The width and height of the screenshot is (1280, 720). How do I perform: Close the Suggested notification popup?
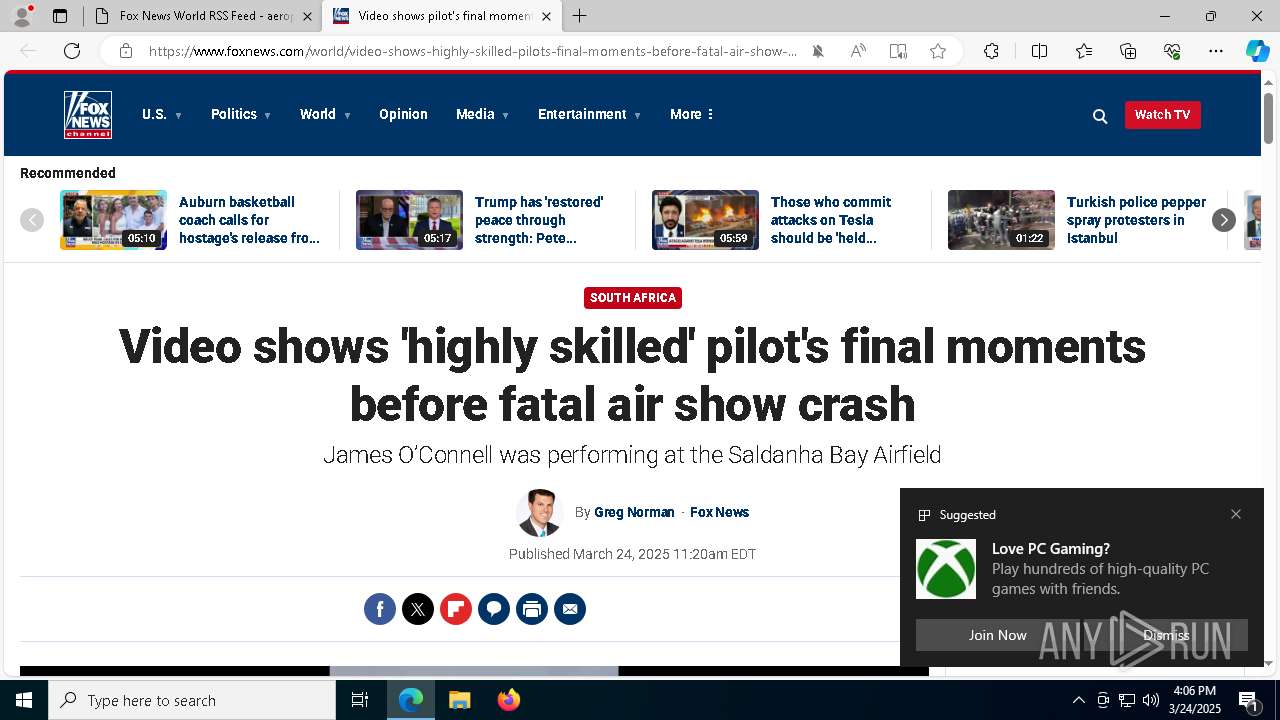1236,514
